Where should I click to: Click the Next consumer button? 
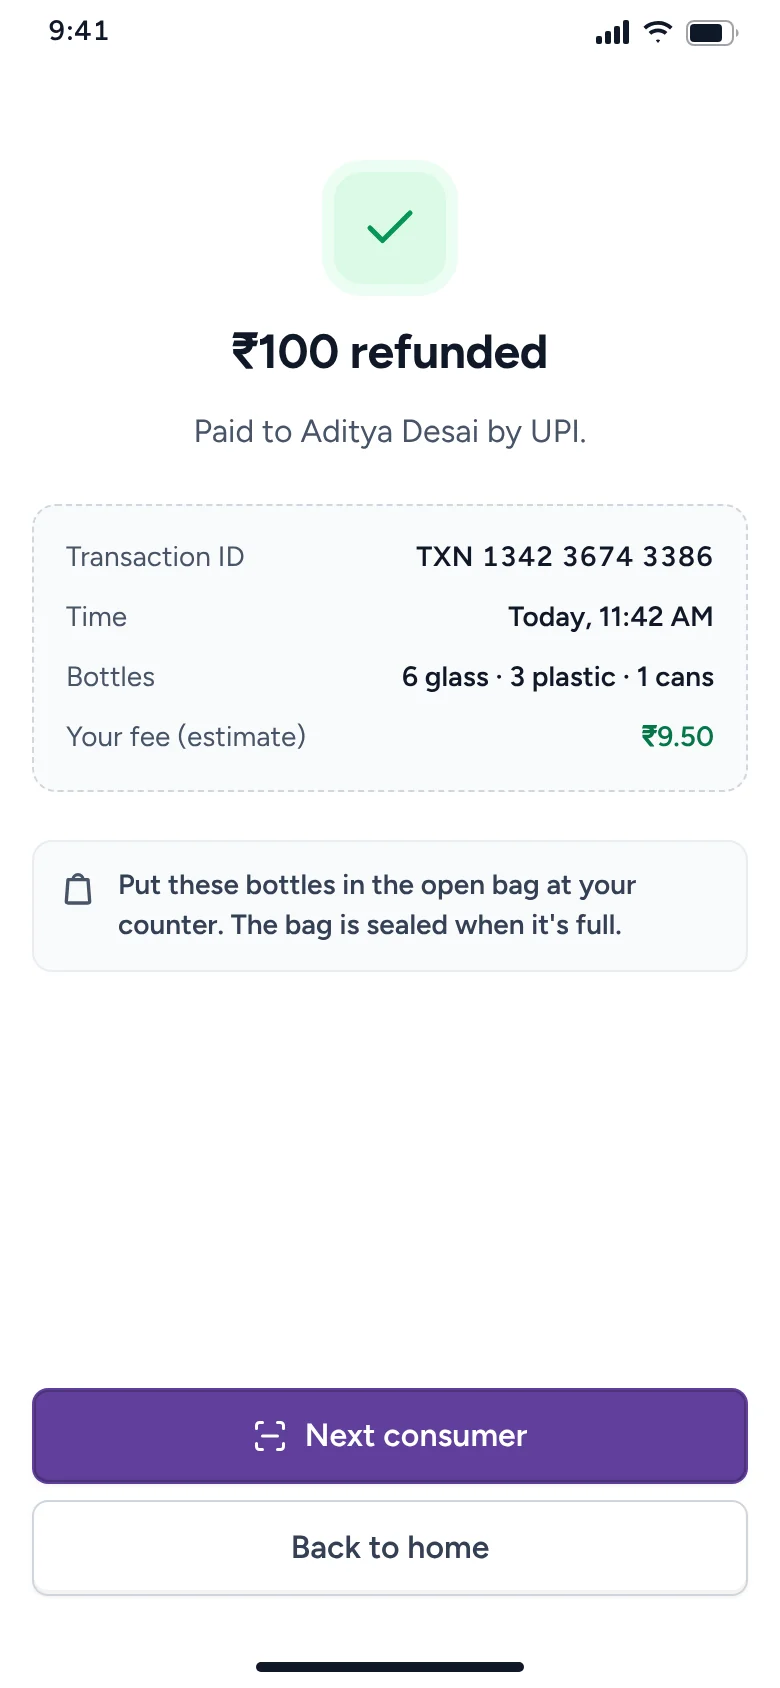[x=390, y=1436]
